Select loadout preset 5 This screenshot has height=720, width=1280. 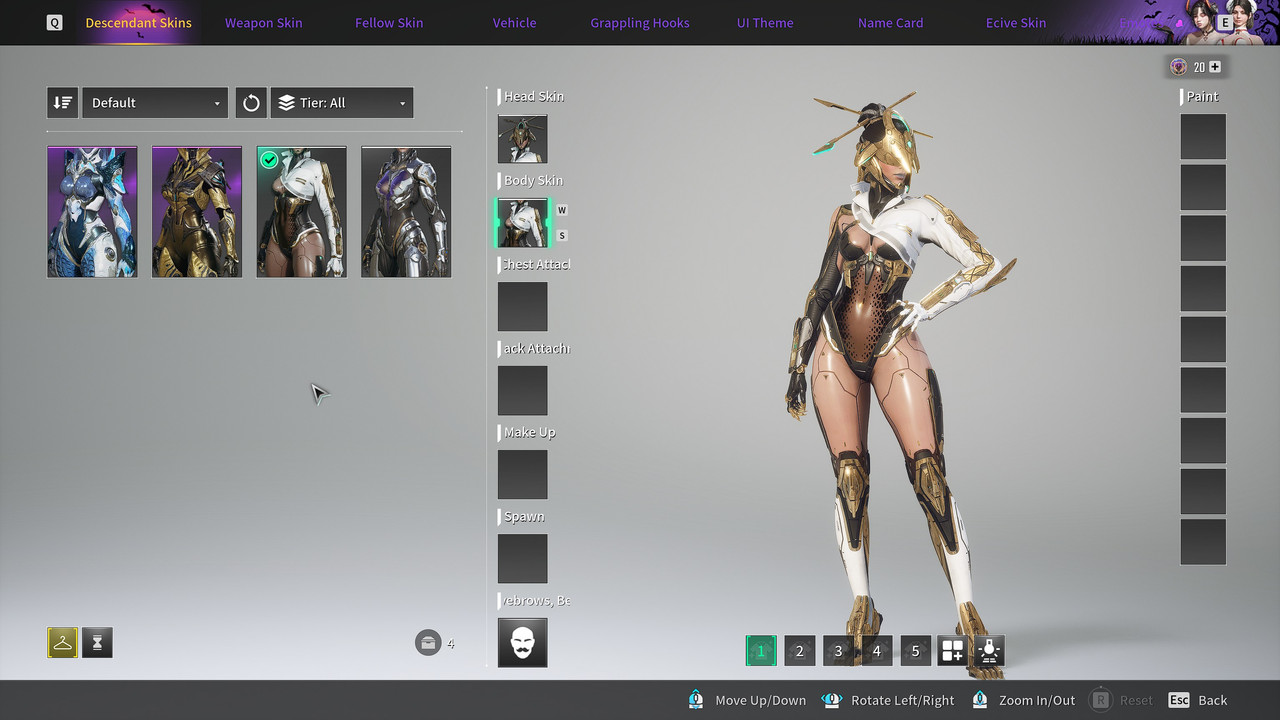click(x=915, y=651)
